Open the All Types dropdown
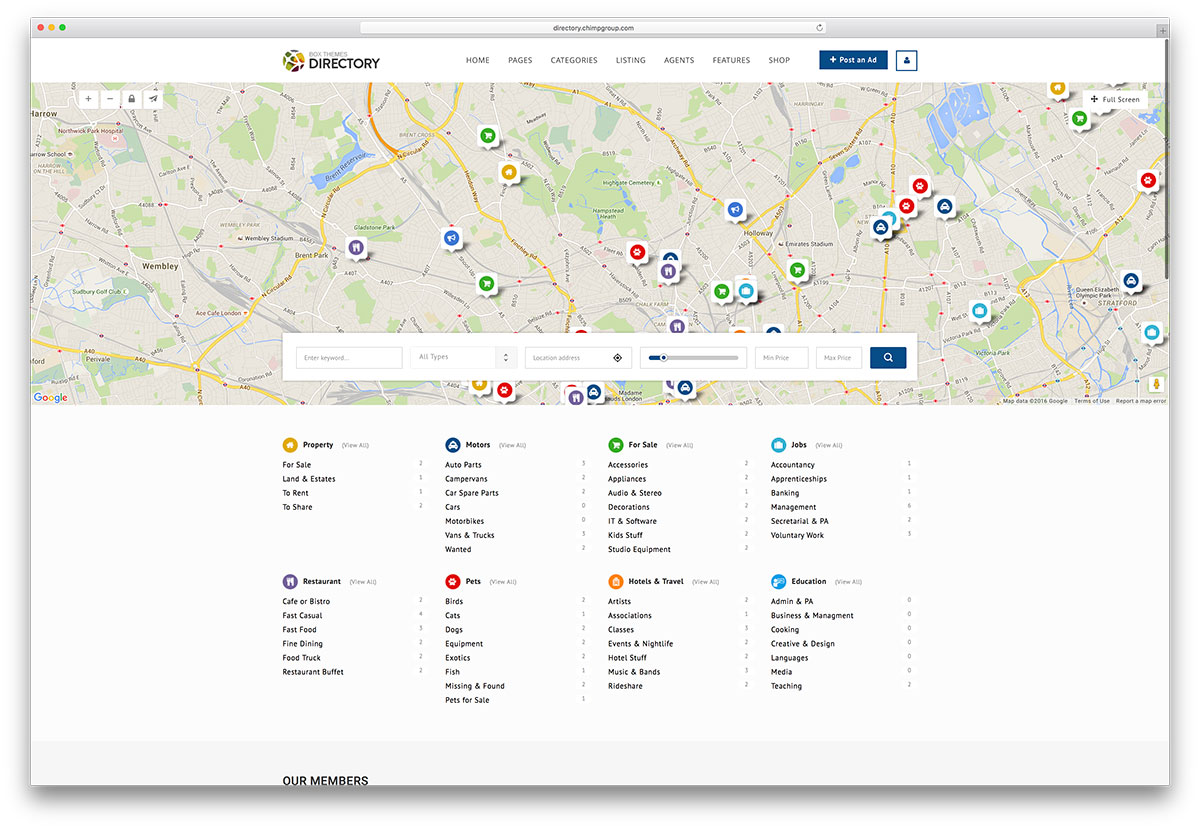The height and width of the screenshot is (829, 1200). 463,357
